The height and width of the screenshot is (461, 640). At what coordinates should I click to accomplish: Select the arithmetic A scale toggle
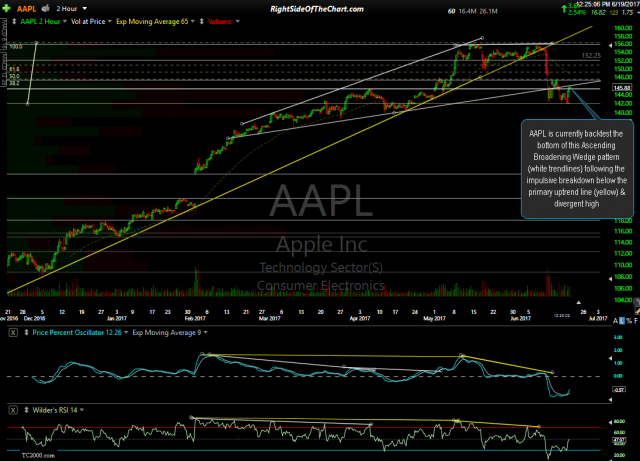[615, 321]
